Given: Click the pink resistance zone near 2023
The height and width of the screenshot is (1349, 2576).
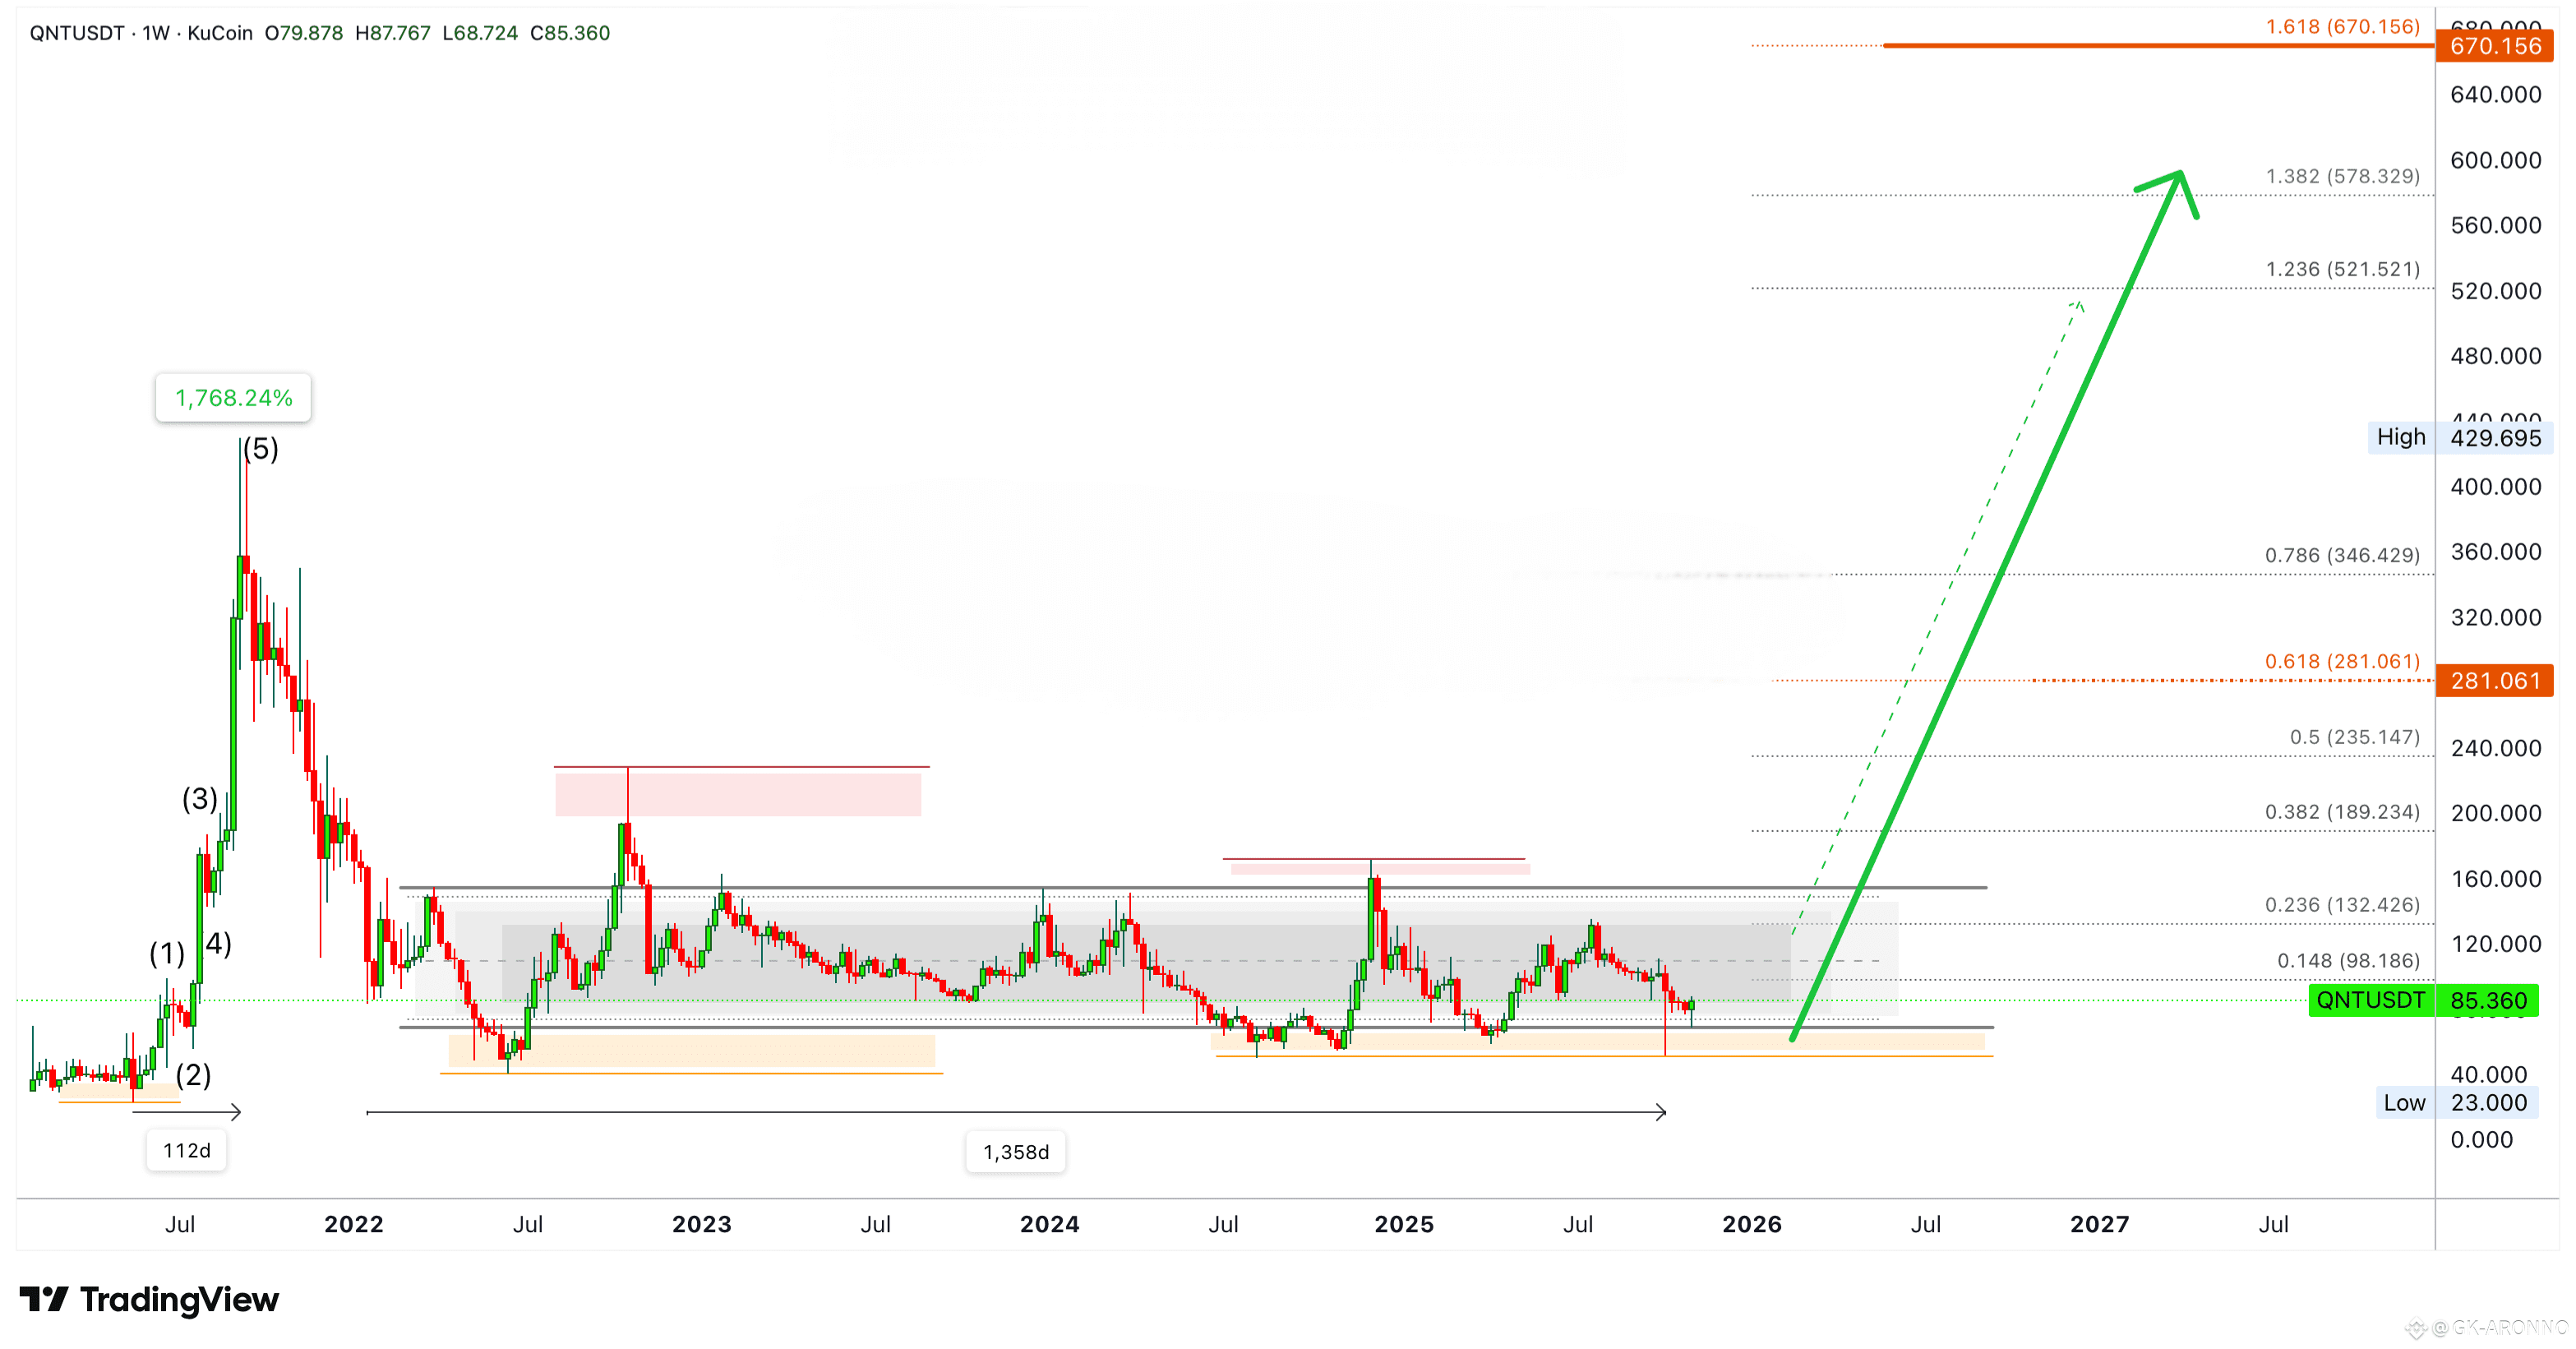Looking at the screenshot, I should [738, 794].
